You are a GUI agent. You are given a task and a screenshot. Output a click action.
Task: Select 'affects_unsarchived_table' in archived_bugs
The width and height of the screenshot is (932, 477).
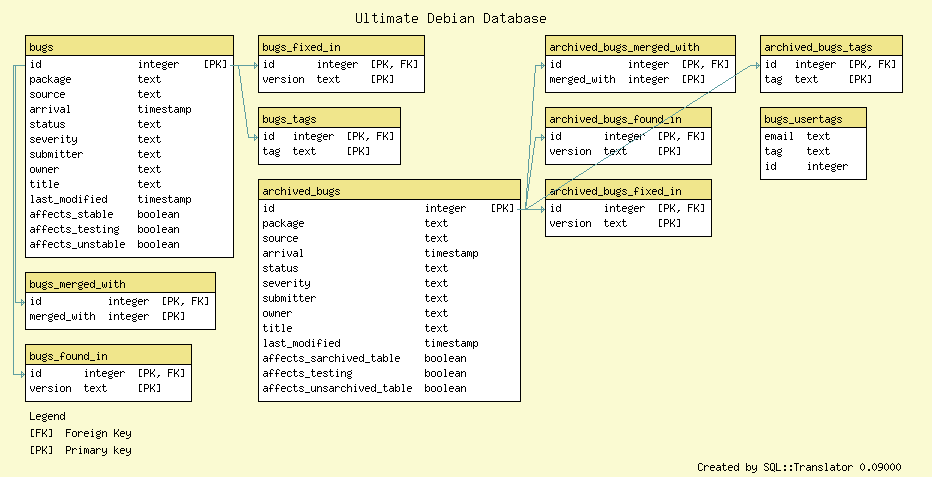click(x=337, y=388)
